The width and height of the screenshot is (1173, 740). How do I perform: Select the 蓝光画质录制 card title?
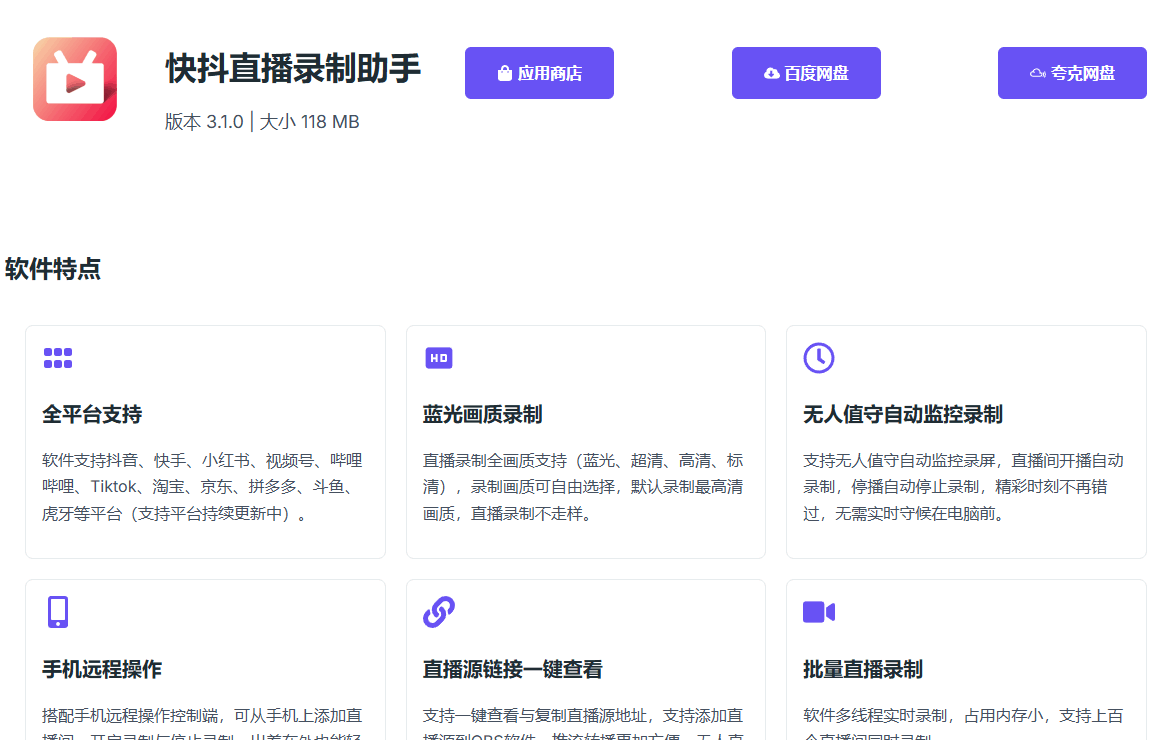(x=482, y=414)
